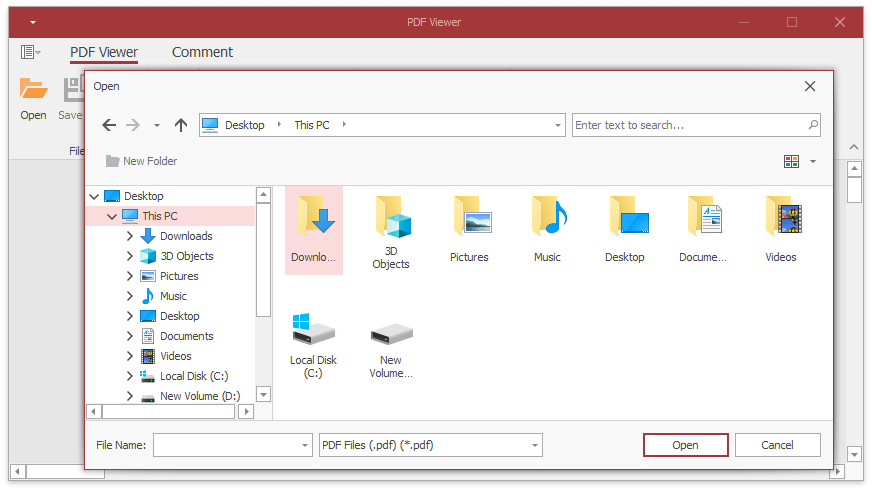The height and width of the screenshot is (491, 872).
Task: Expand the Music tree node
Action: coord(130,296)
